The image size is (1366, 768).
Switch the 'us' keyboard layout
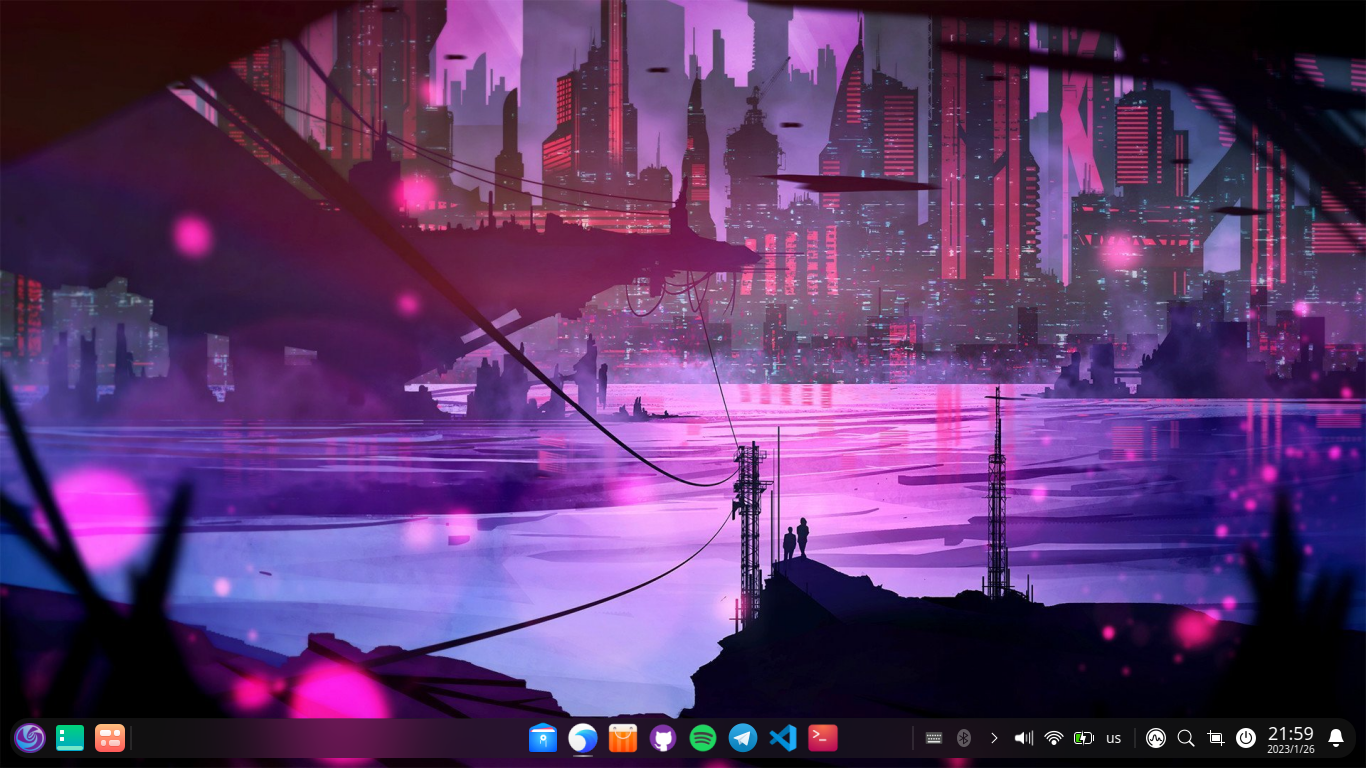coord(1114,738)
